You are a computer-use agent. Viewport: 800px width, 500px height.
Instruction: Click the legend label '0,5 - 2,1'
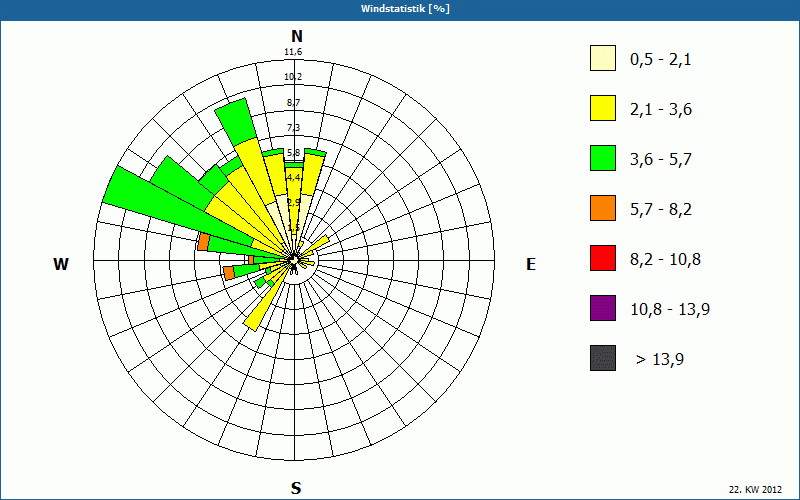(x=661, y=60)
